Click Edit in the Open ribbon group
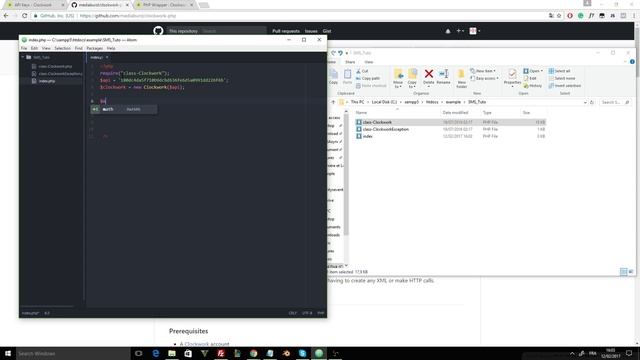640x360 pixels. 530,78
